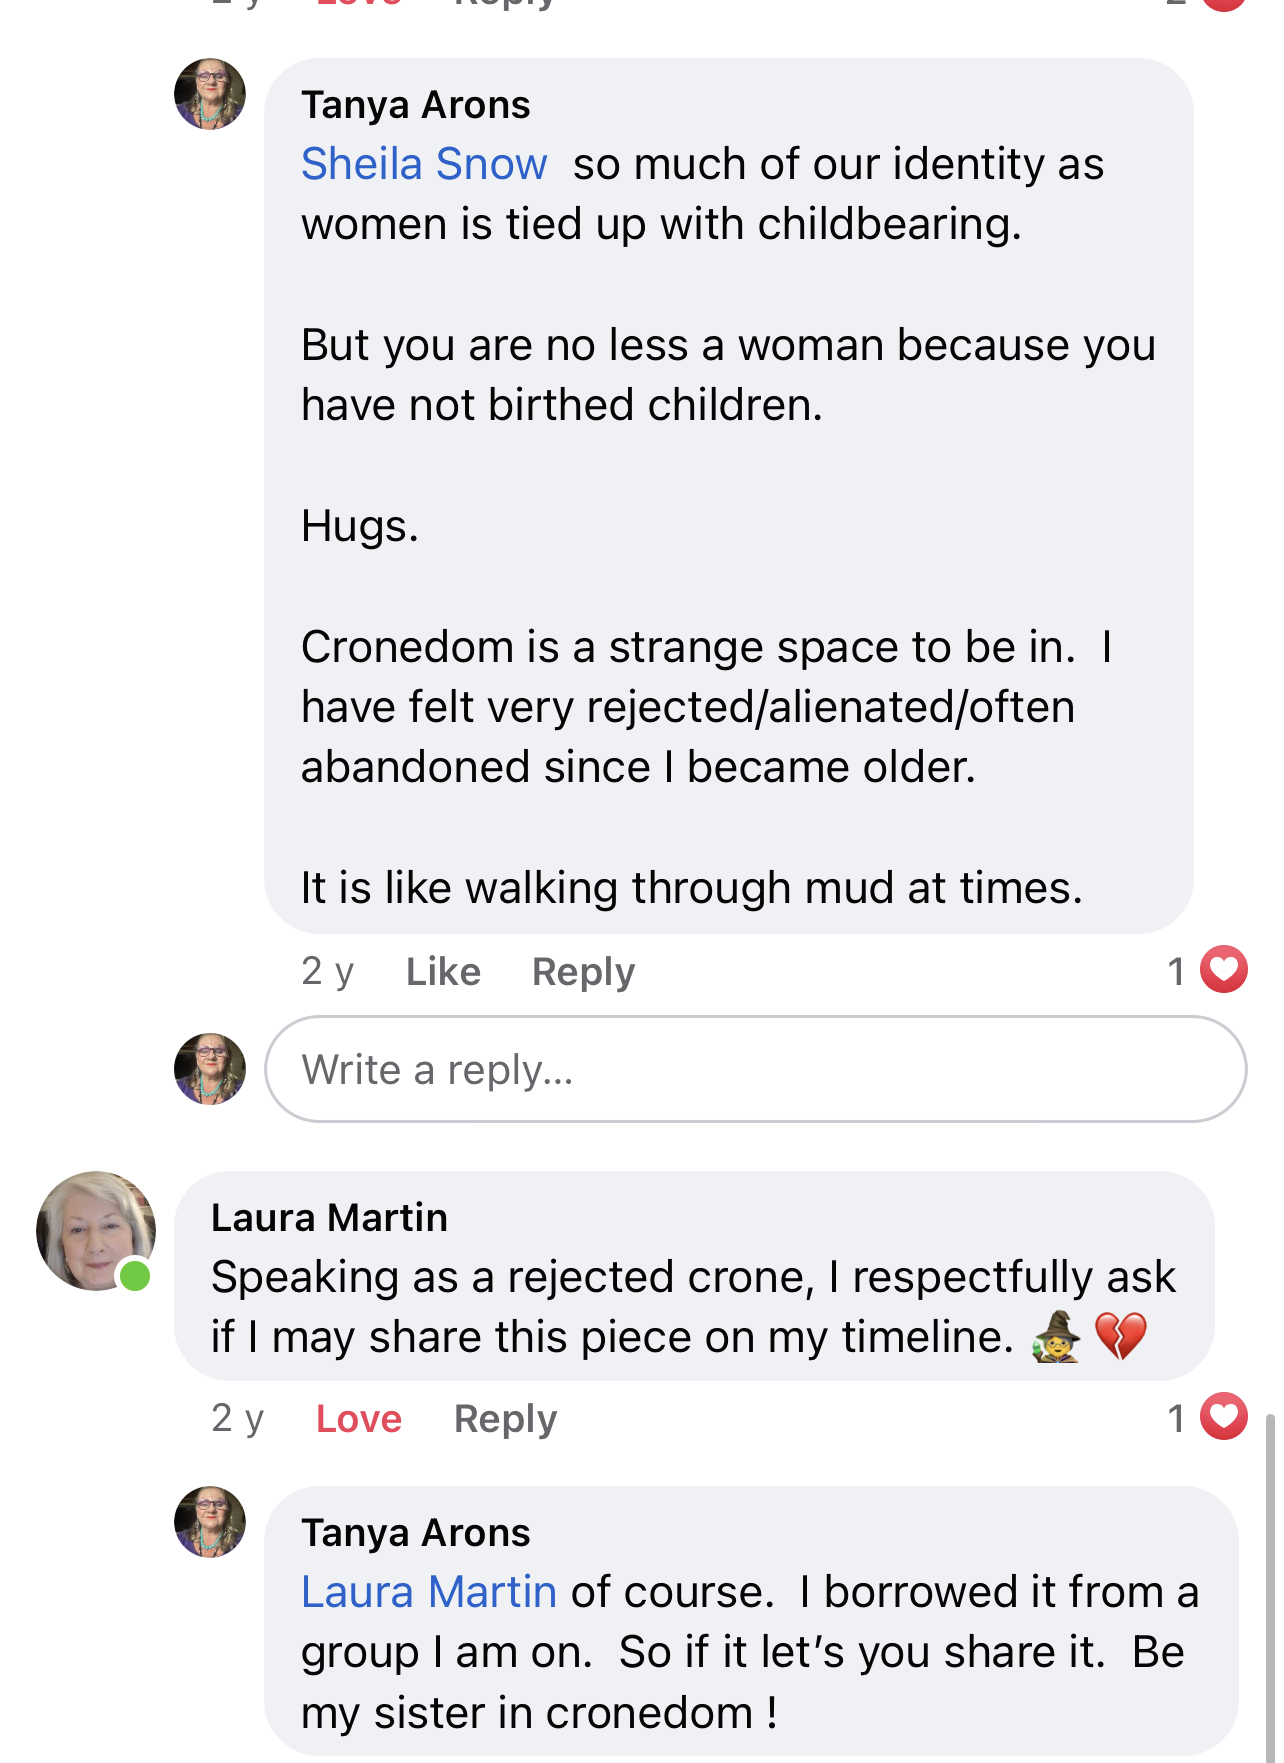The width and height of the screenshot is (1284, 1763).
Task: Tap avatar beside Write a reply box
Action: [210, 1069]
